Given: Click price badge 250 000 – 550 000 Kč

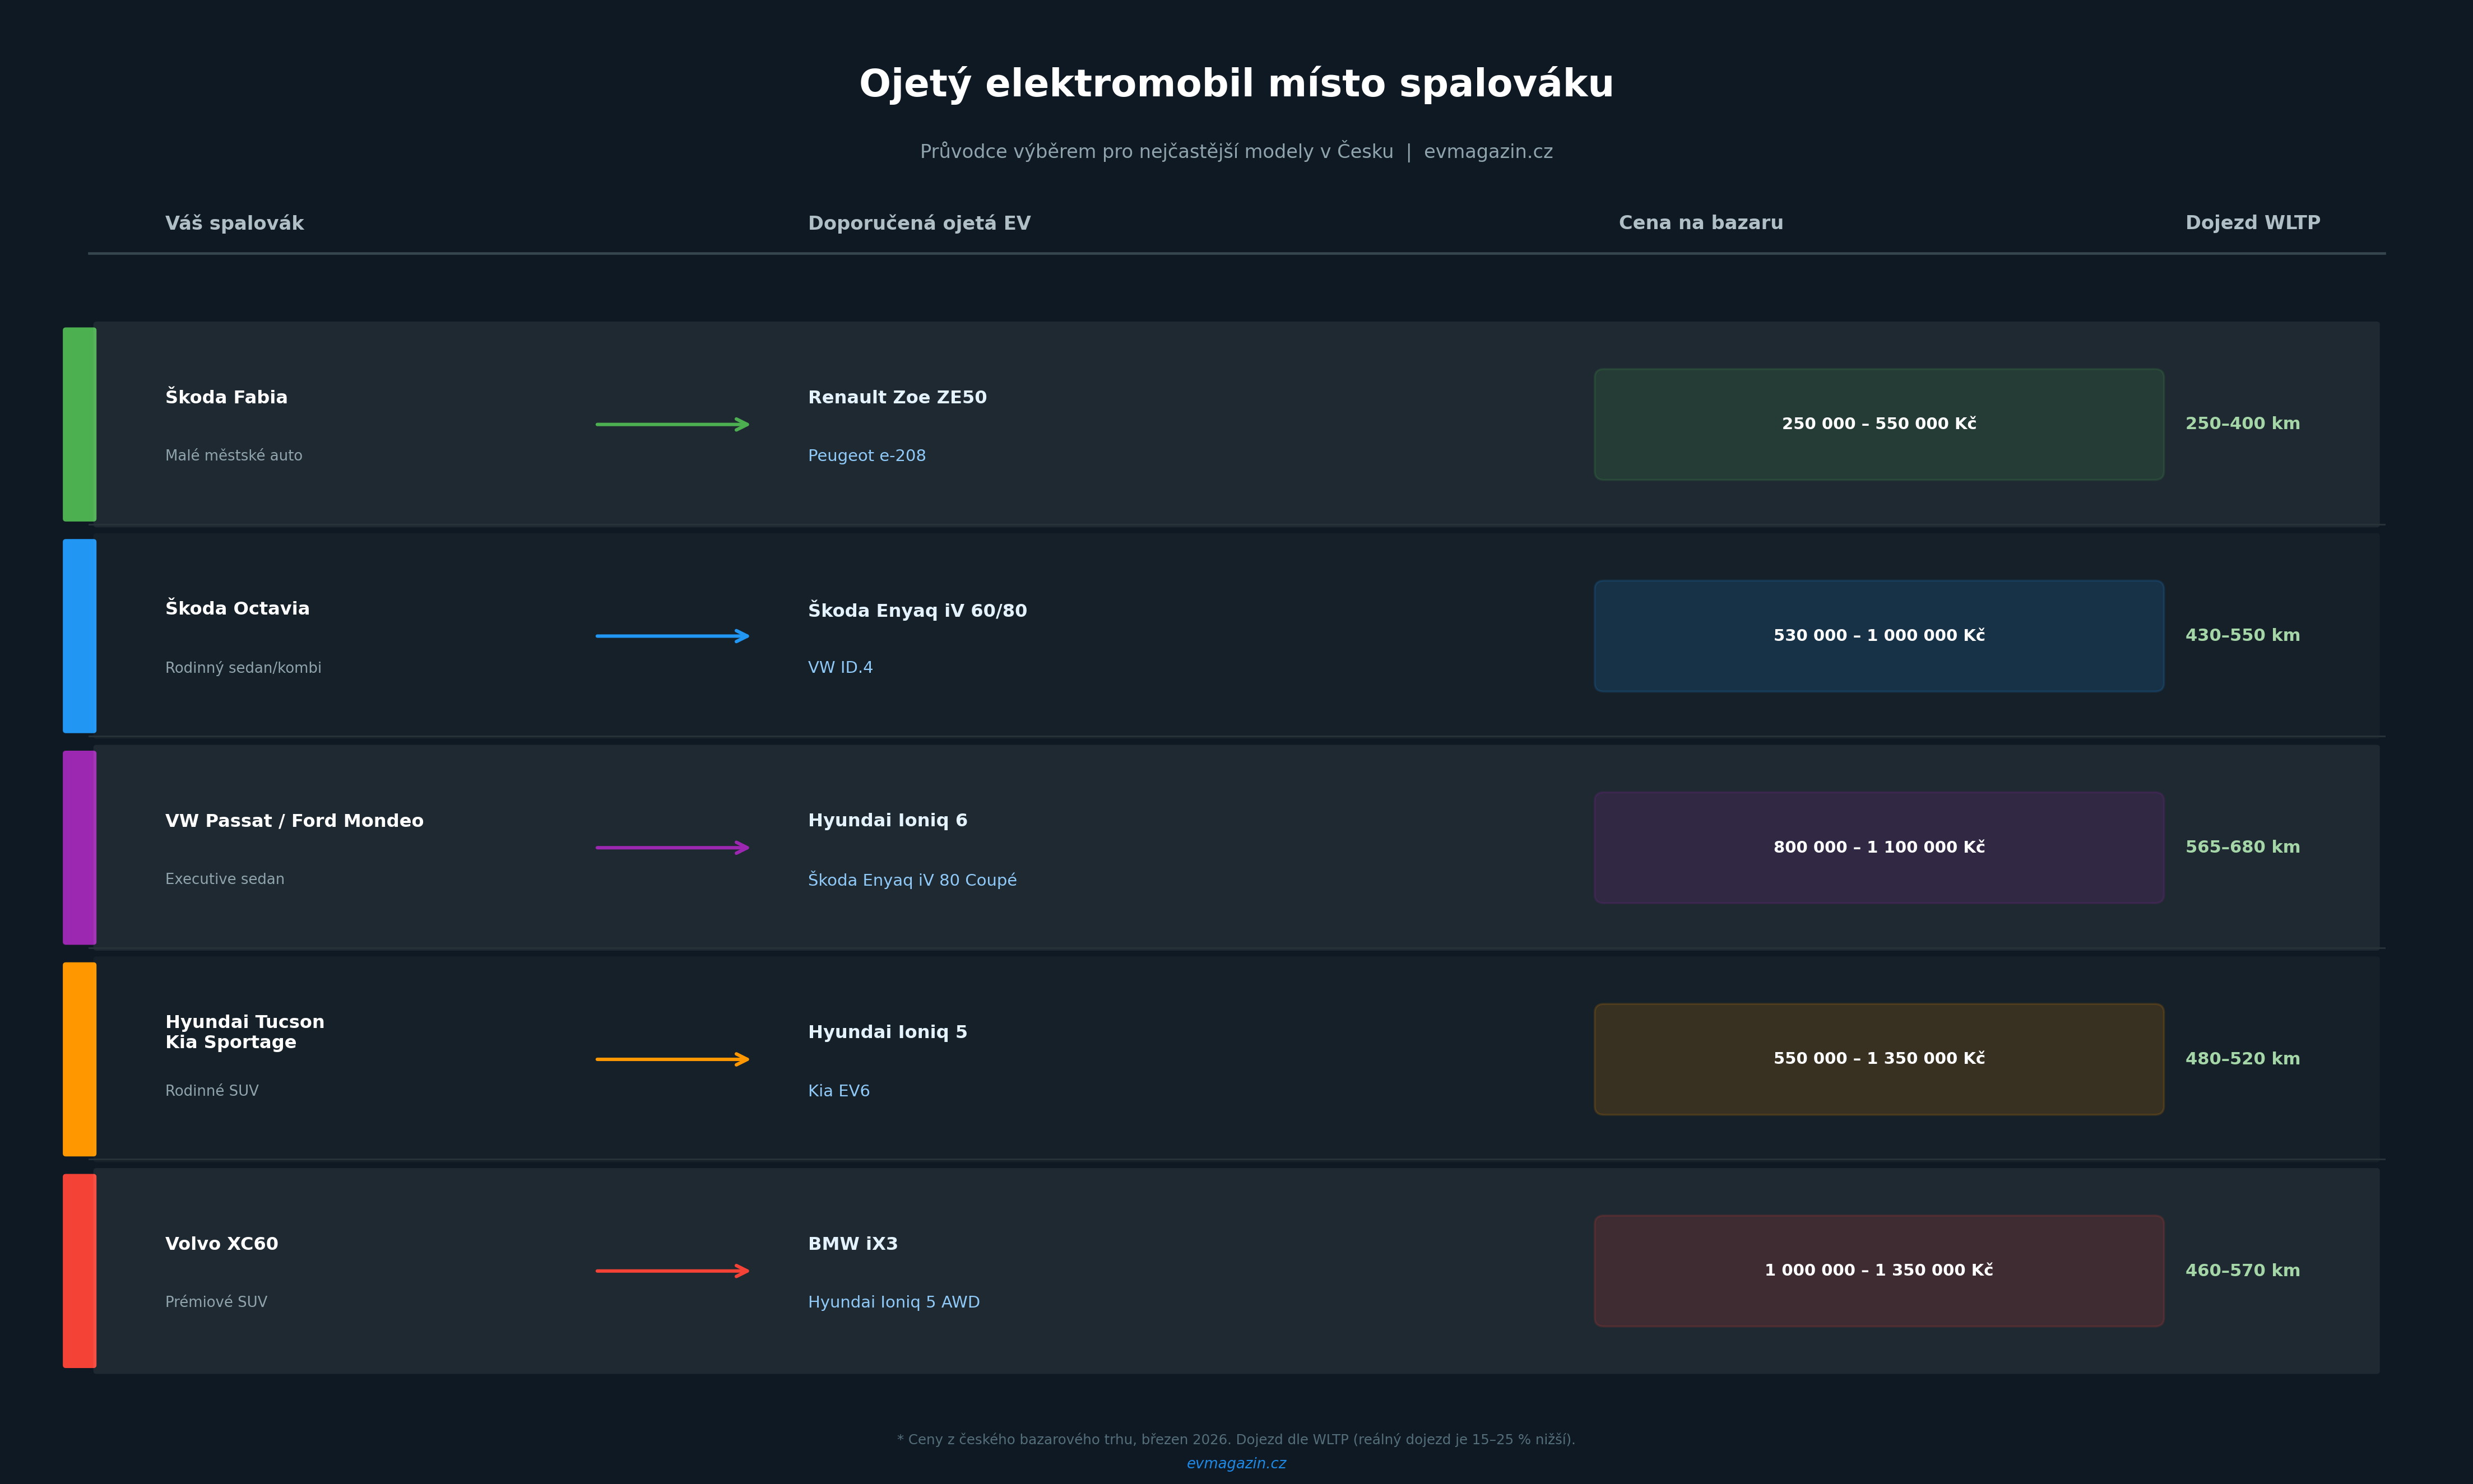Looking at the screenshot, I should [1878, 424].
